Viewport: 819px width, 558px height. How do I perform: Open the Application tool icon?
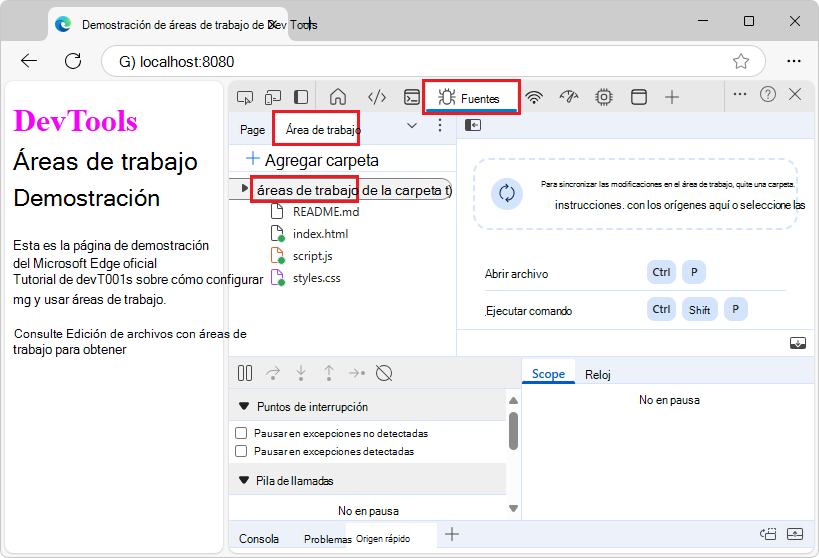point(639,97)
